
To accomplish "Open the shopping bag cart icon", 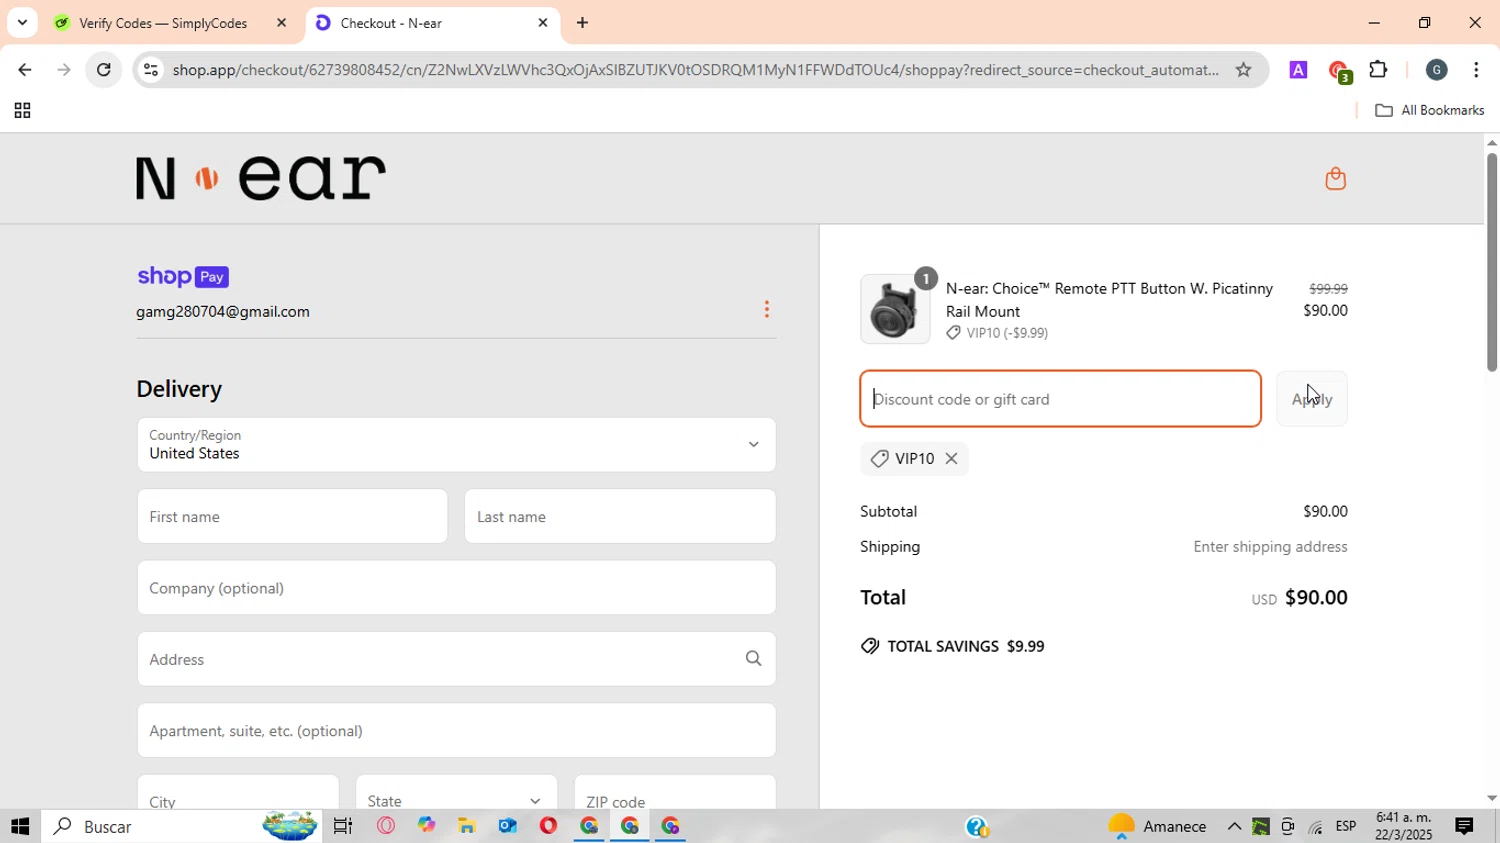I will (1335, 179).
